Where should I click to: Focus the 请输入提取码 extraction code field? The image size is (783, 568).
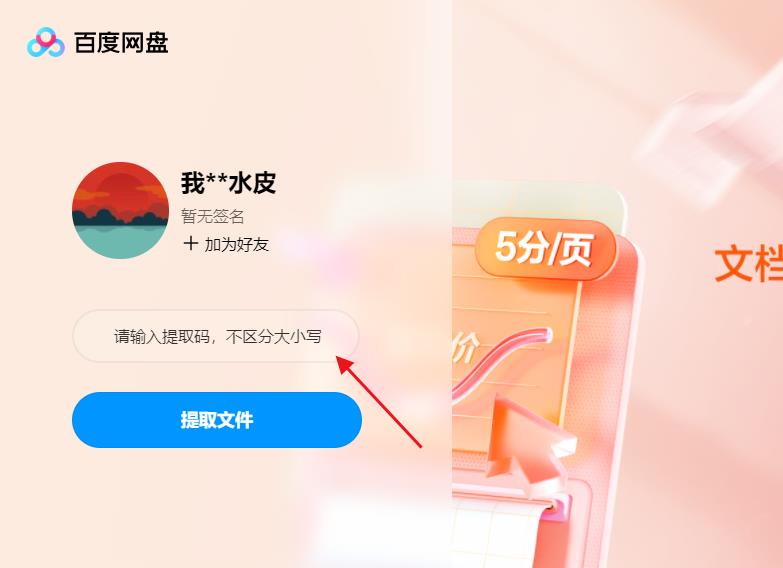[216, 336]
